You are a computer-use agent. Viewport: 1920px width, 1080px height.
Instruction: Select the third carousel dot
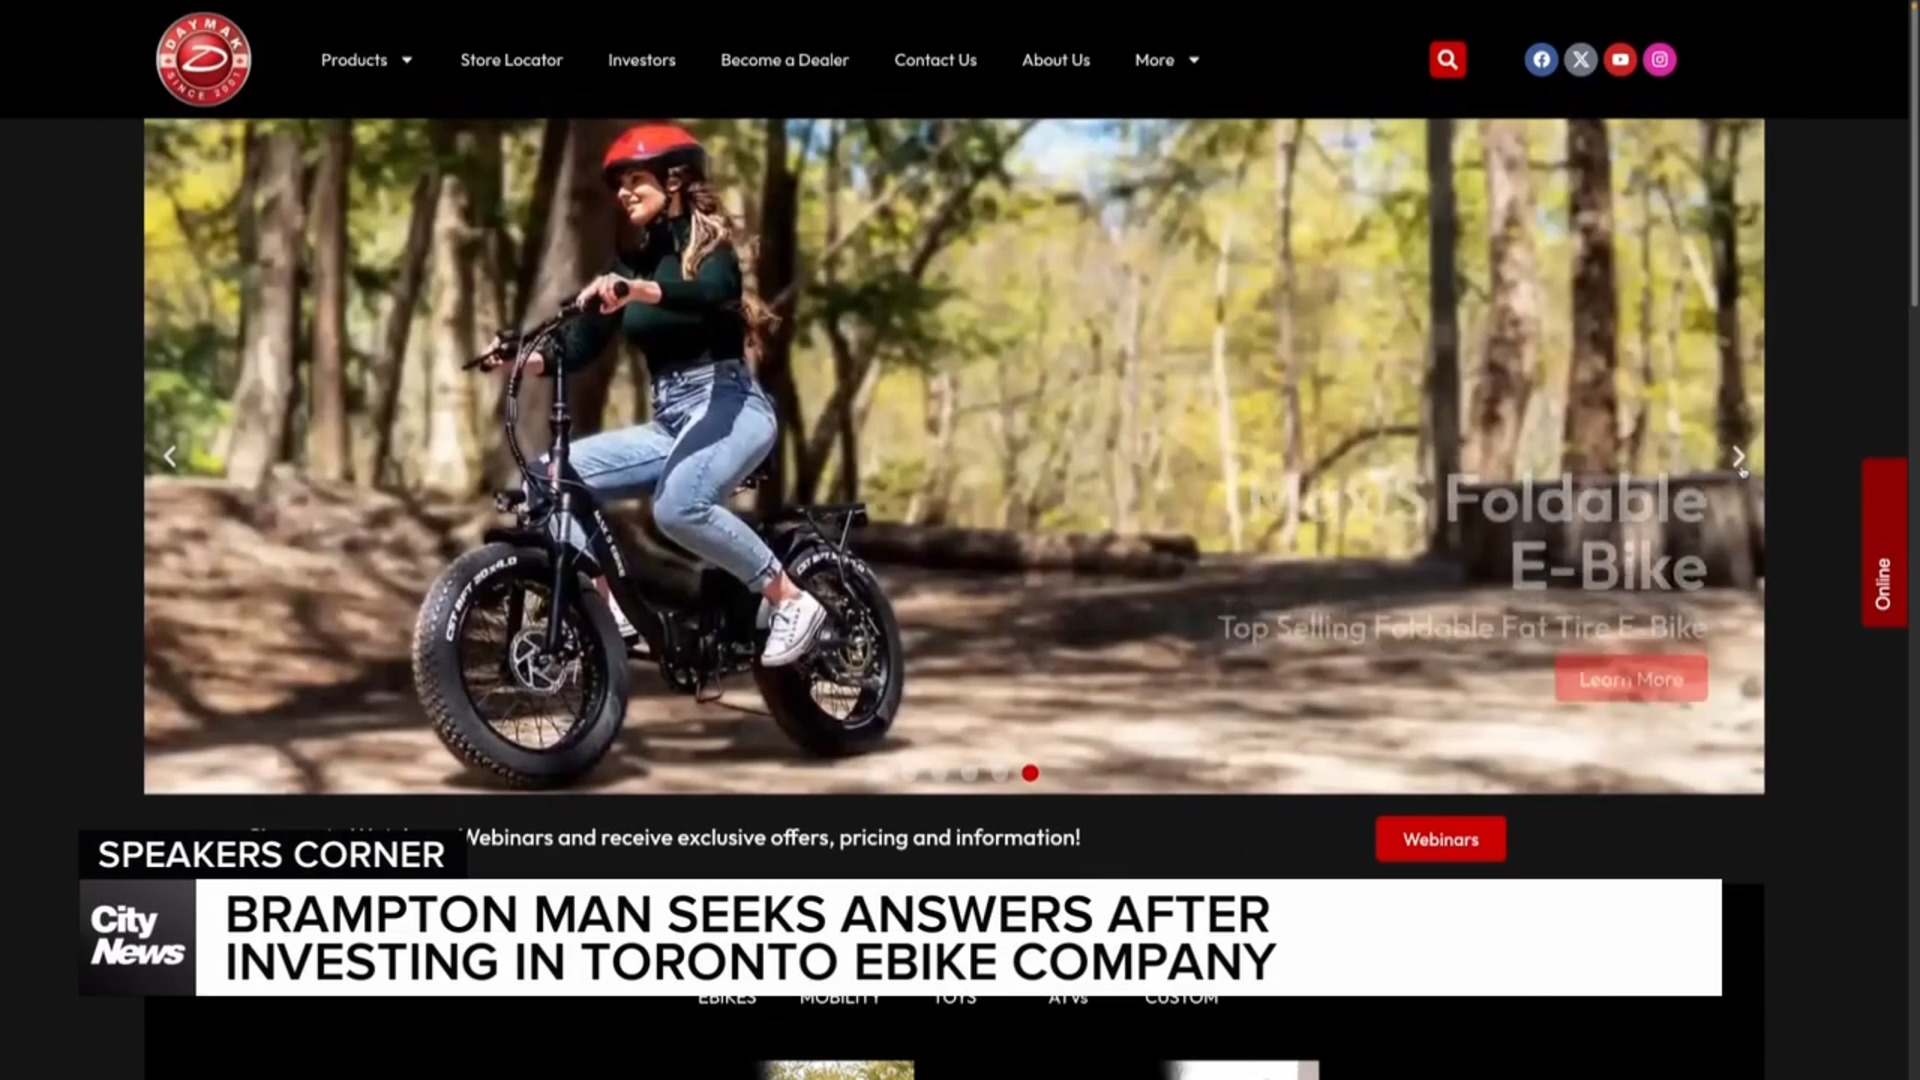pos(969,773)
